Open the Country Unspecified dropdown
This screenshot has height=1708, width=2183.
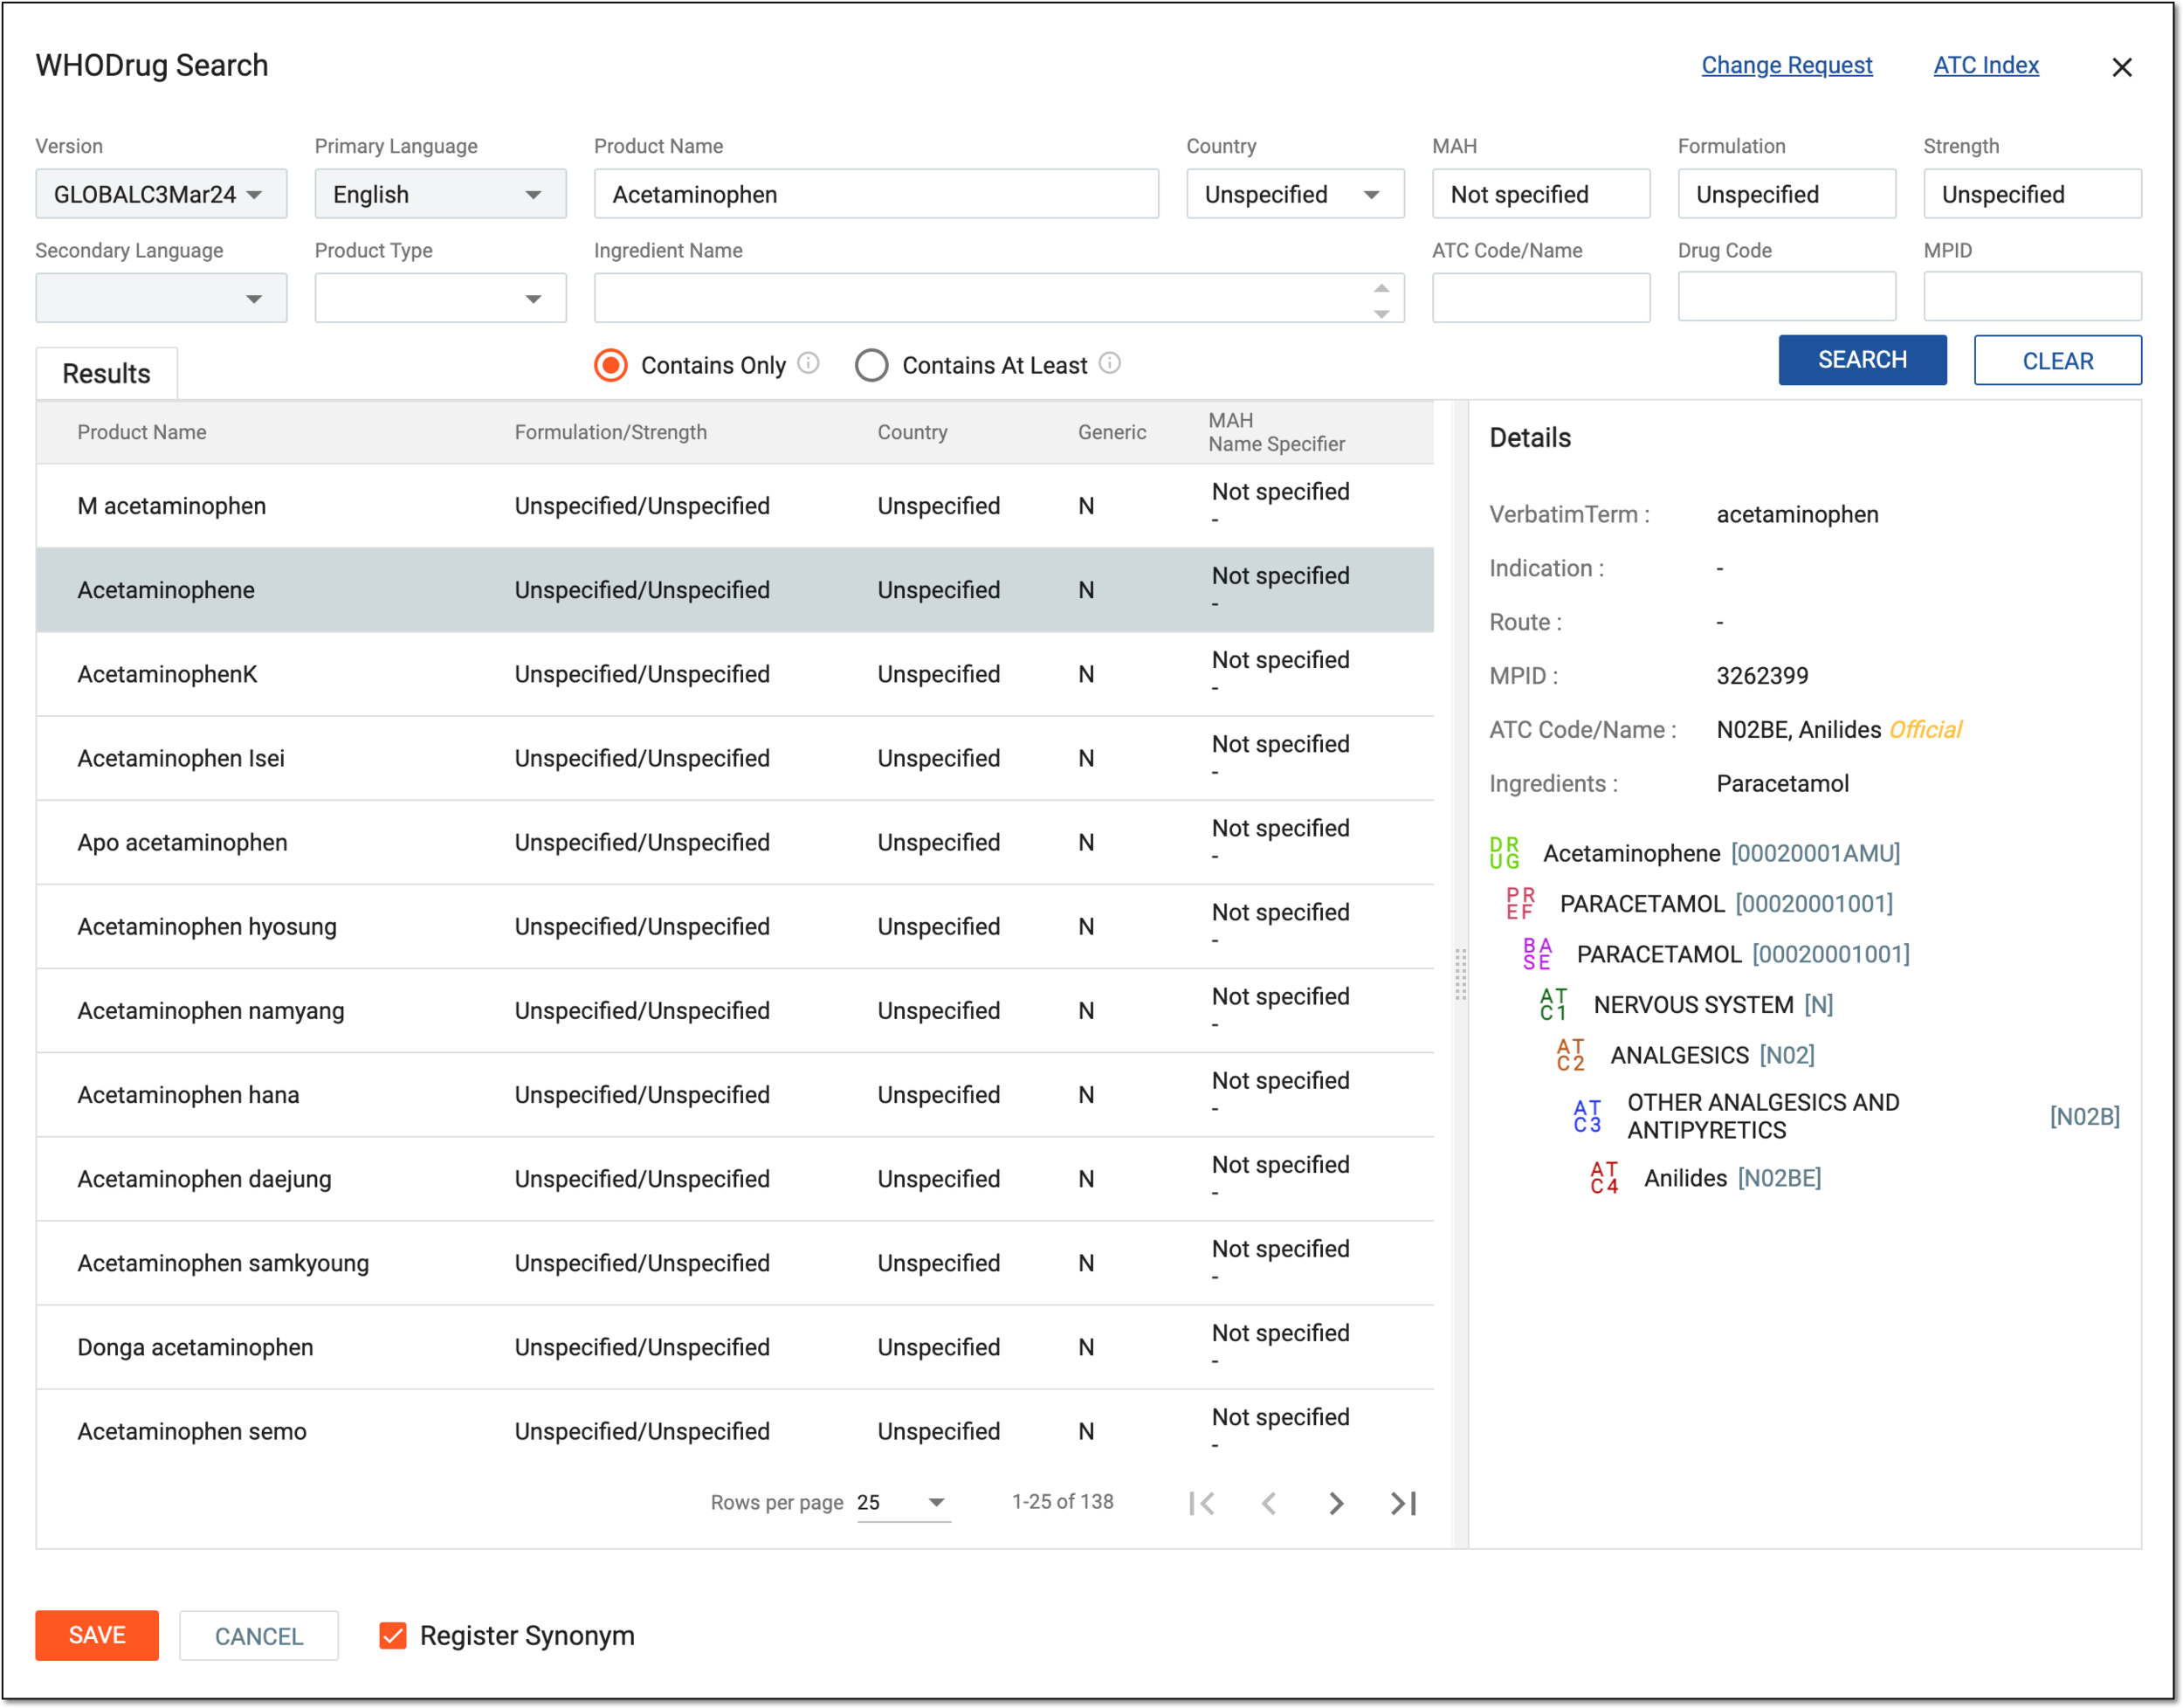pyautogui.click(x=1295, y=194)
